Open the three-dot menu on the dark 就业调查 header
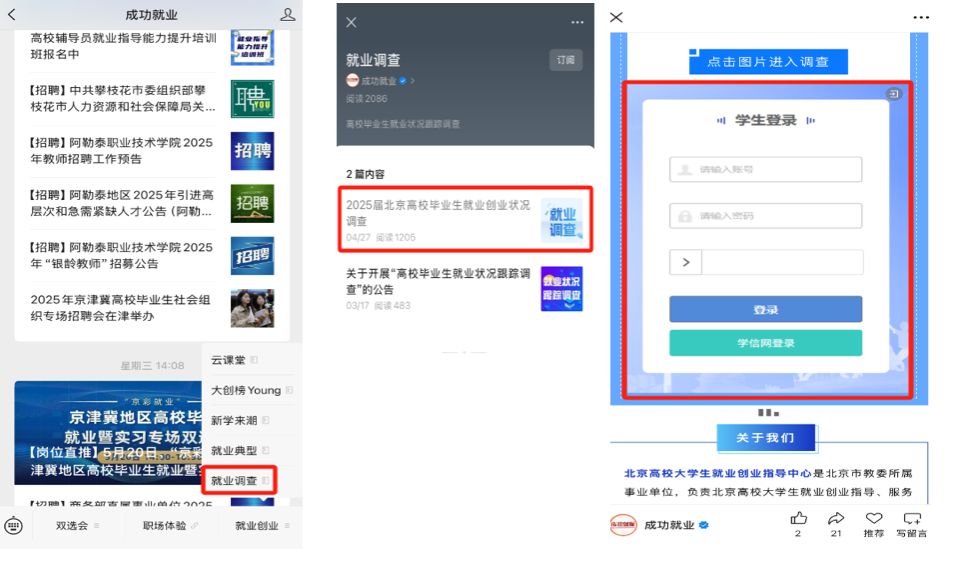Image resolution: width=968 pixels, height=579 pixels. click(577, 22)
